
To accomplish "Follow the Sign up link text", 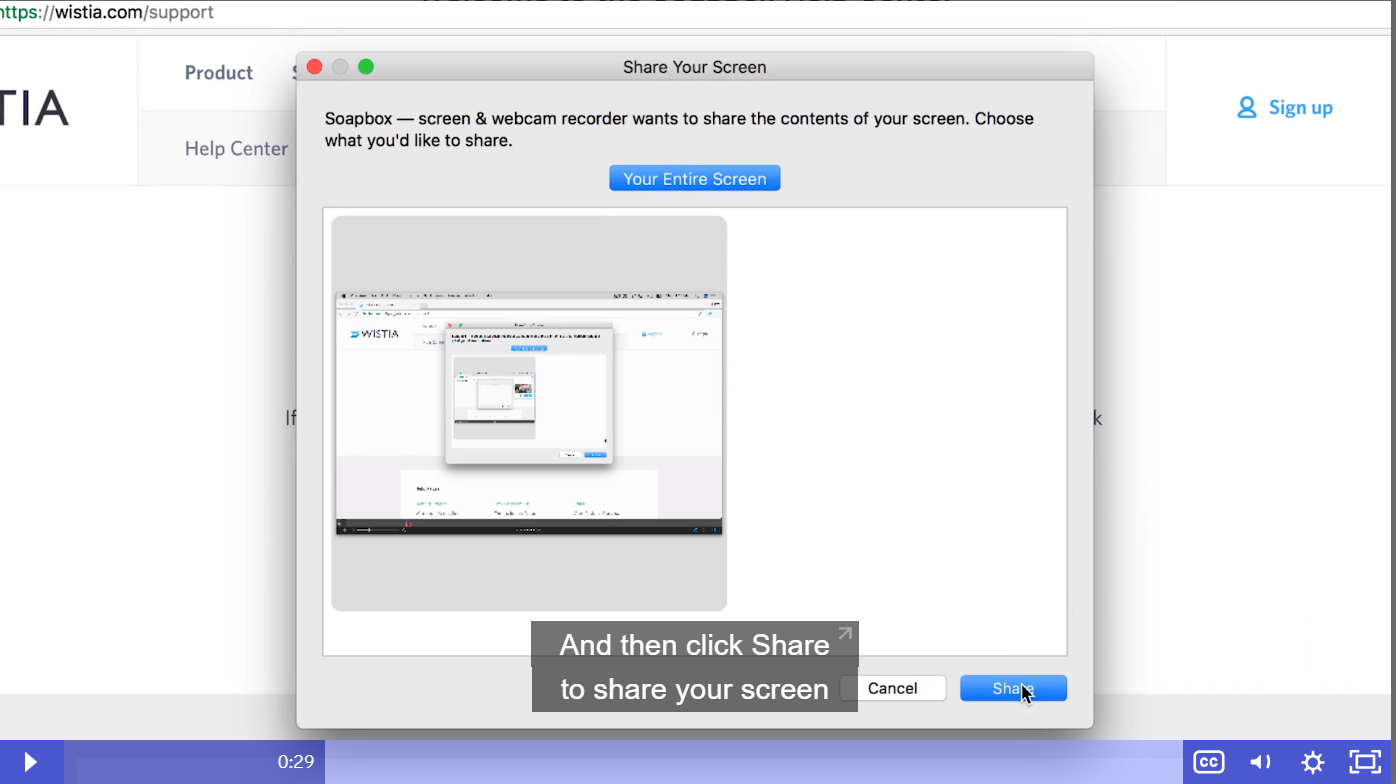I will [x=1300, y=108].
